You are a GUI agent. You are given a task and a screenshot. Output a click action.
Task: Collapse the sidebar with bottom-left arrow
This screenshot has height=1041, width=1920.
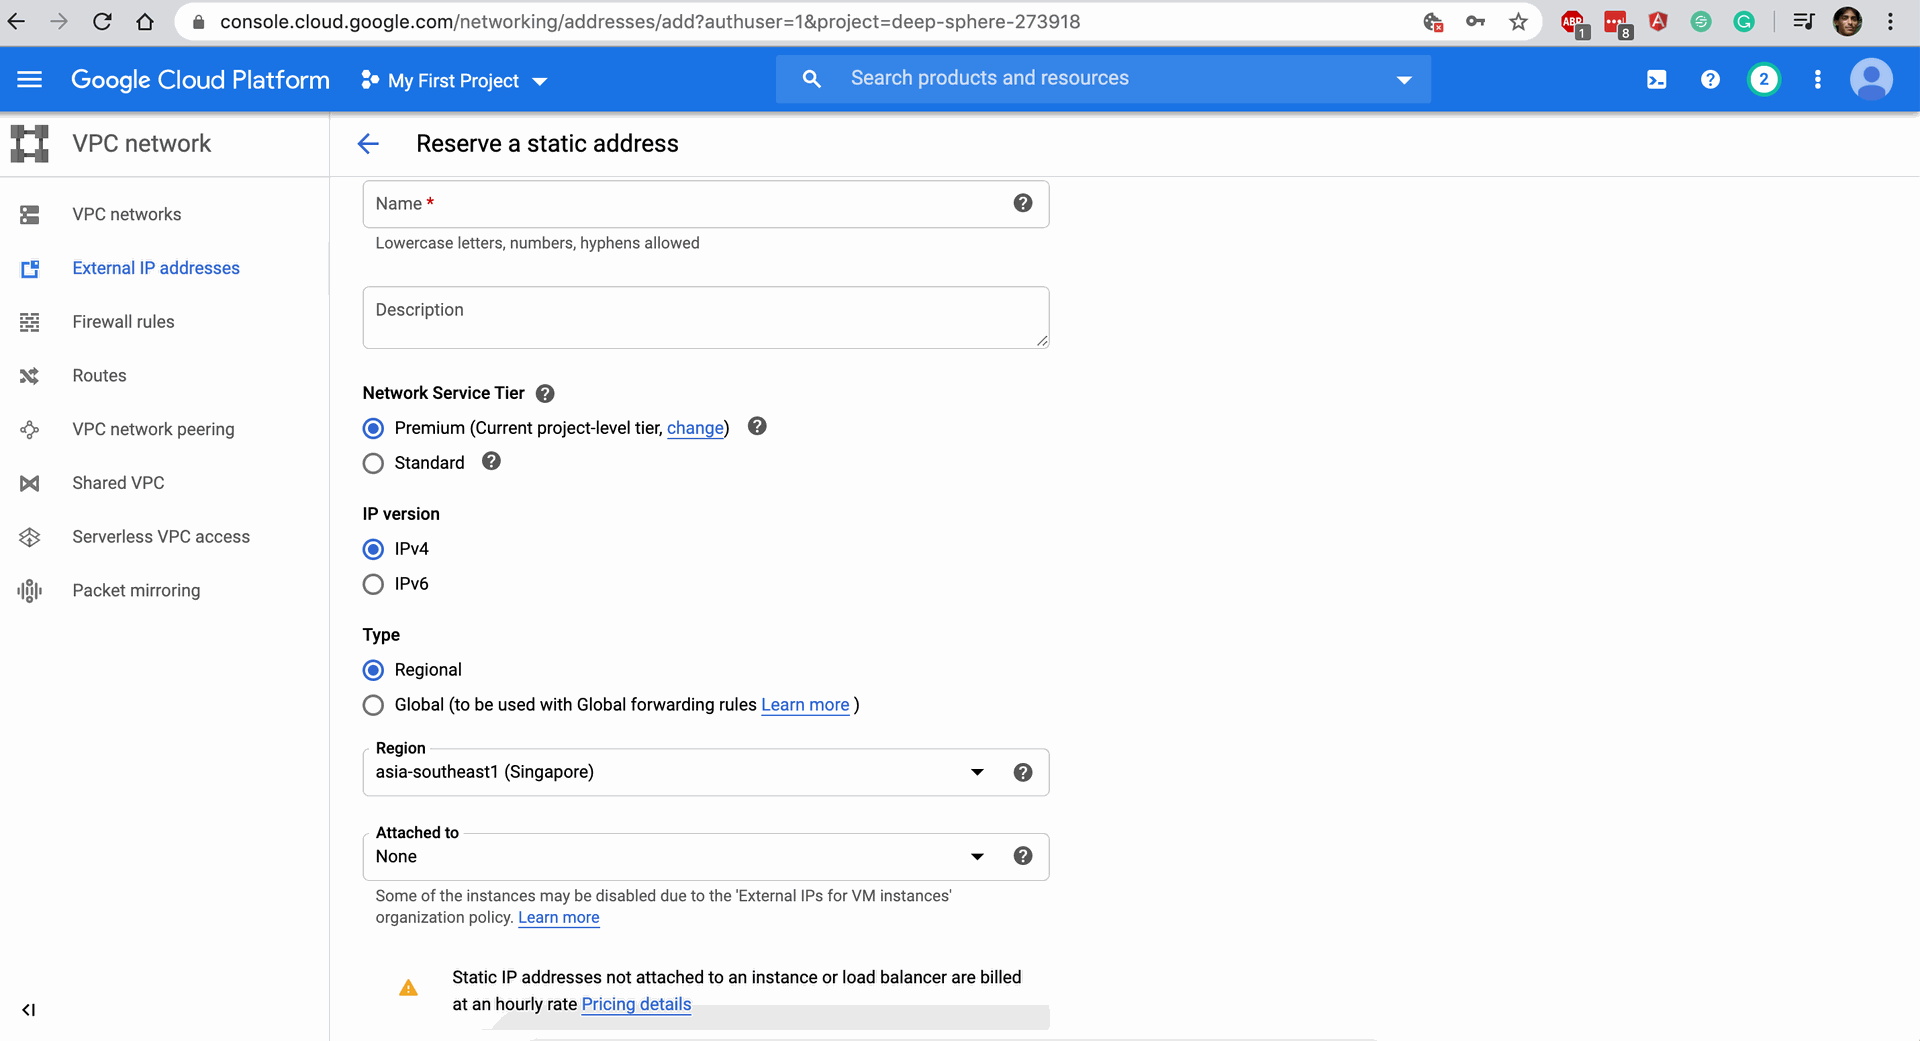(29, 1010)
